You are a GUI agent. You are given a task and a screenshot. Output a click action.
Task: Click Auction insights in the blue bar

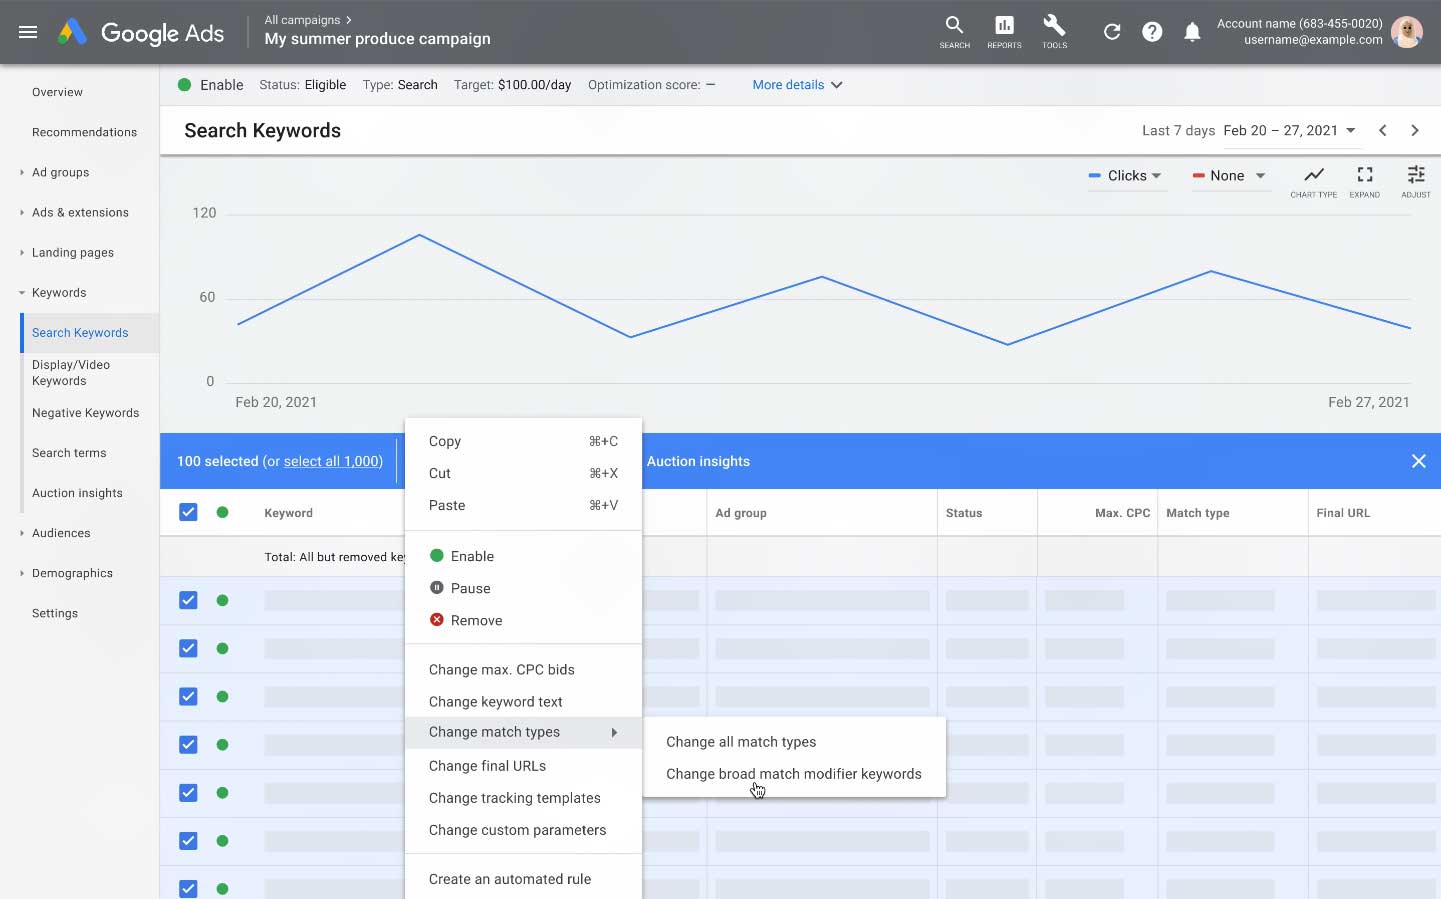click(698, 461)
